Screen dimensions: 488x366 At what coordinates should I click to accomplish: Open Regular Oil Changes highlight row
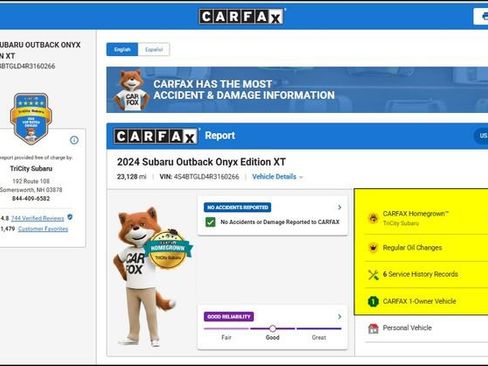(426, 248)
